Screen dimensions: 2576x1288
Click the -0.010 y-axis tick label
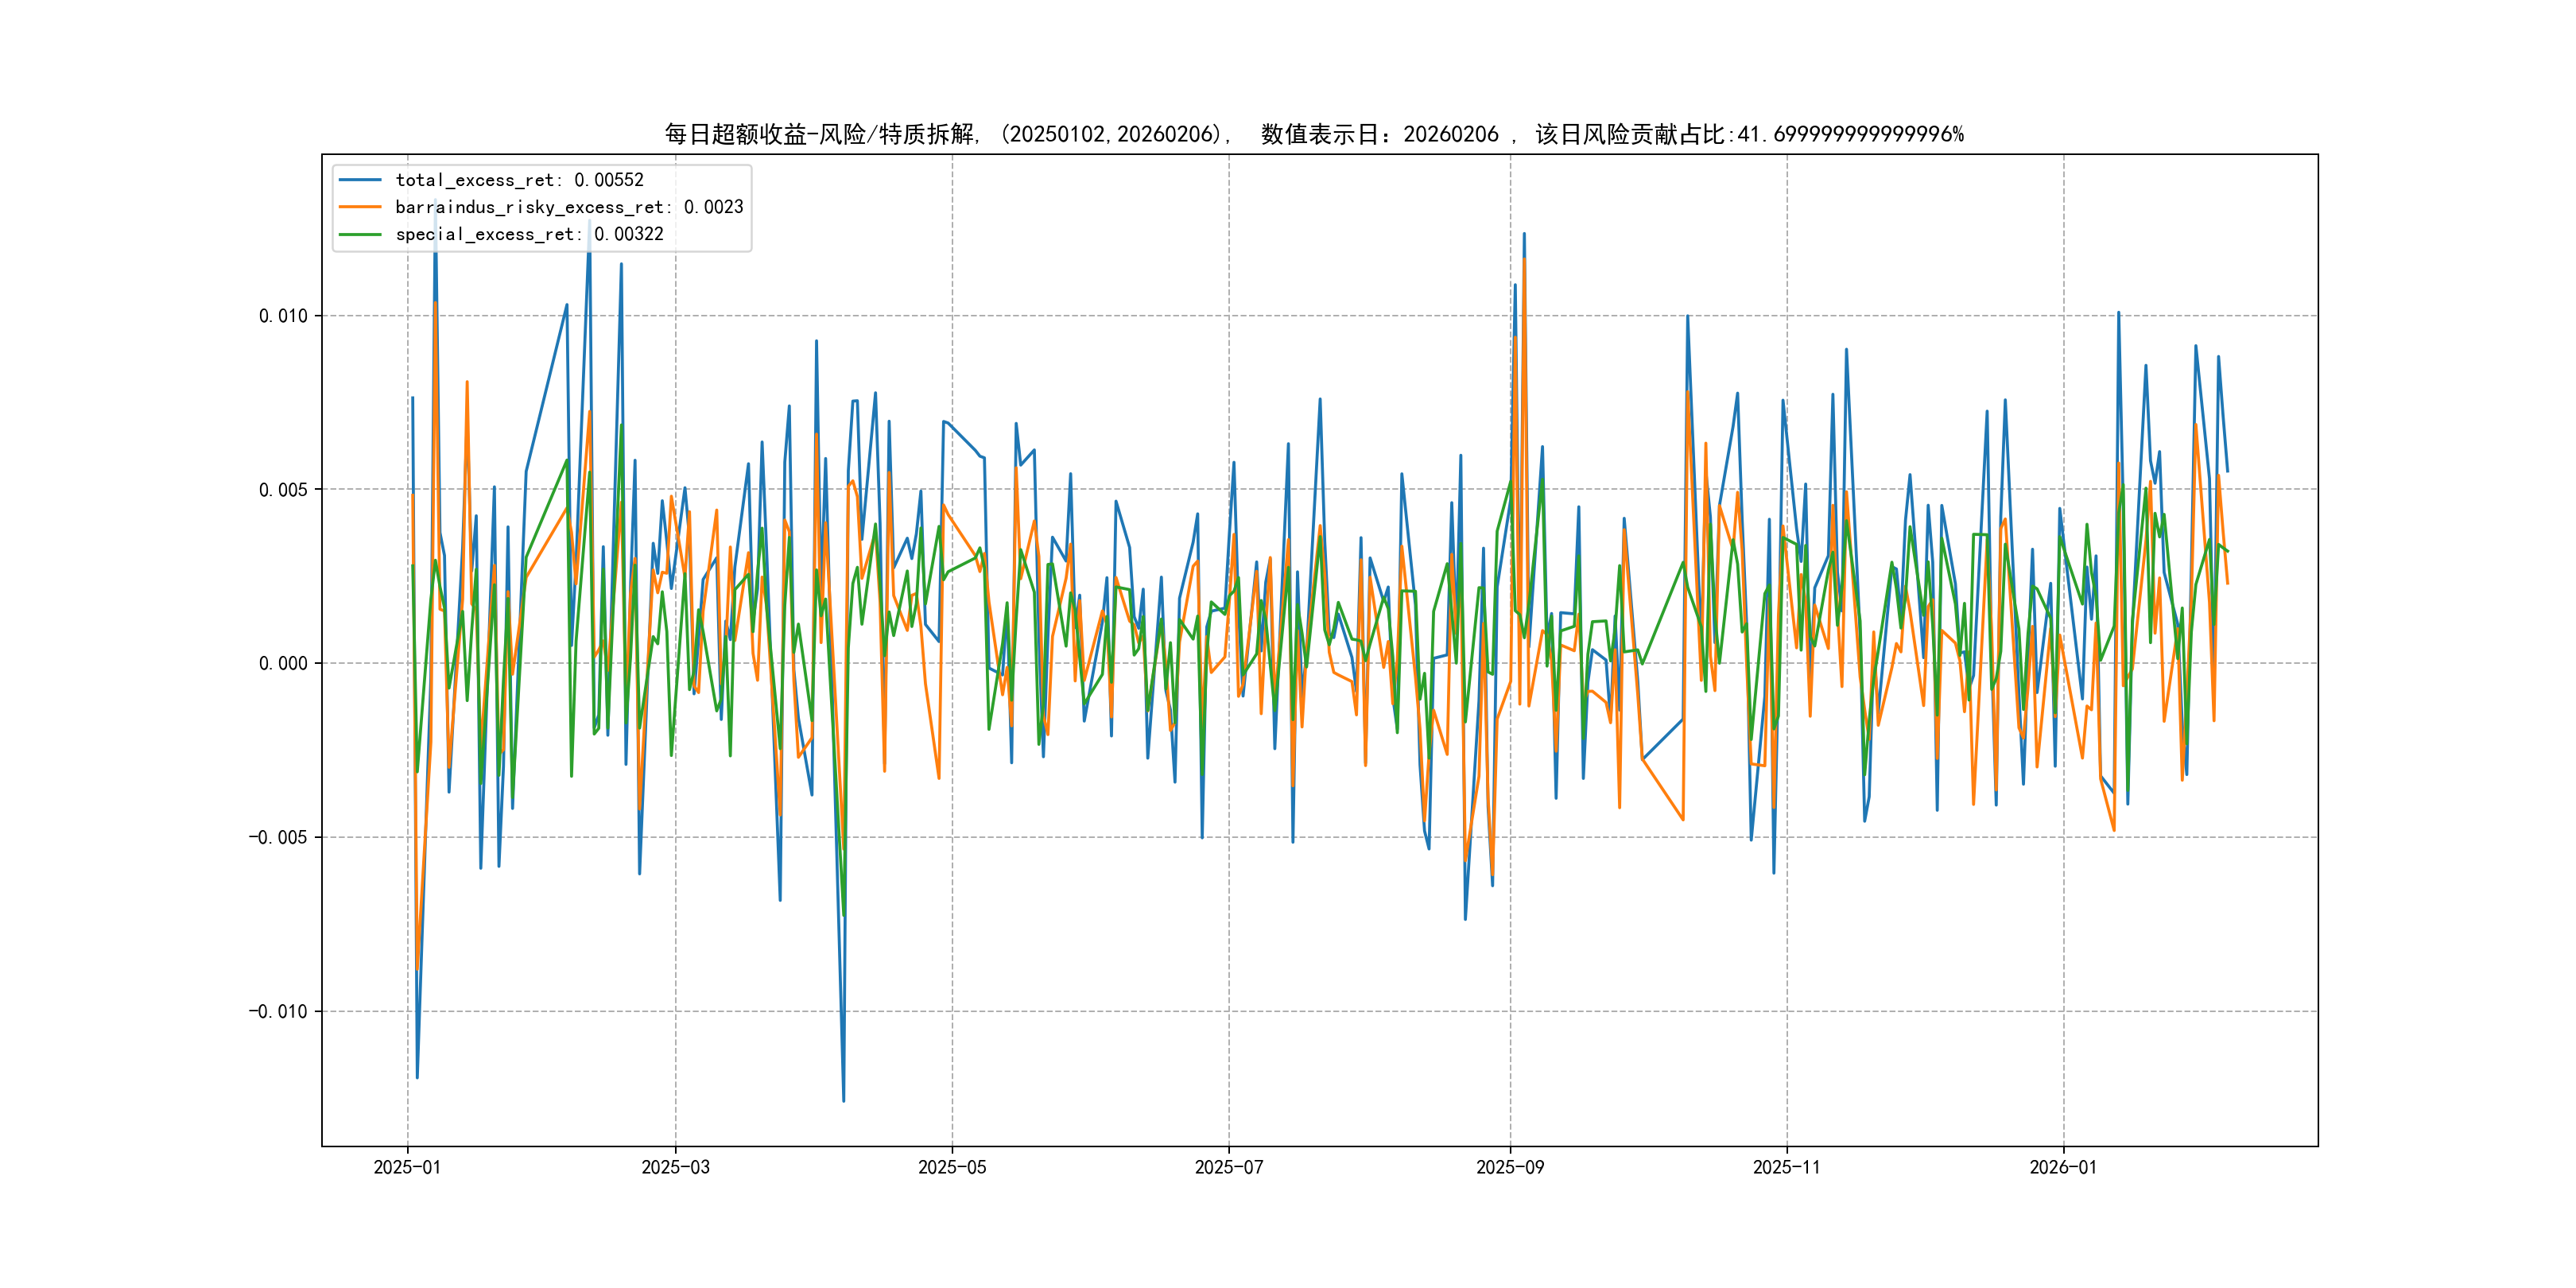click(278, 1011)
